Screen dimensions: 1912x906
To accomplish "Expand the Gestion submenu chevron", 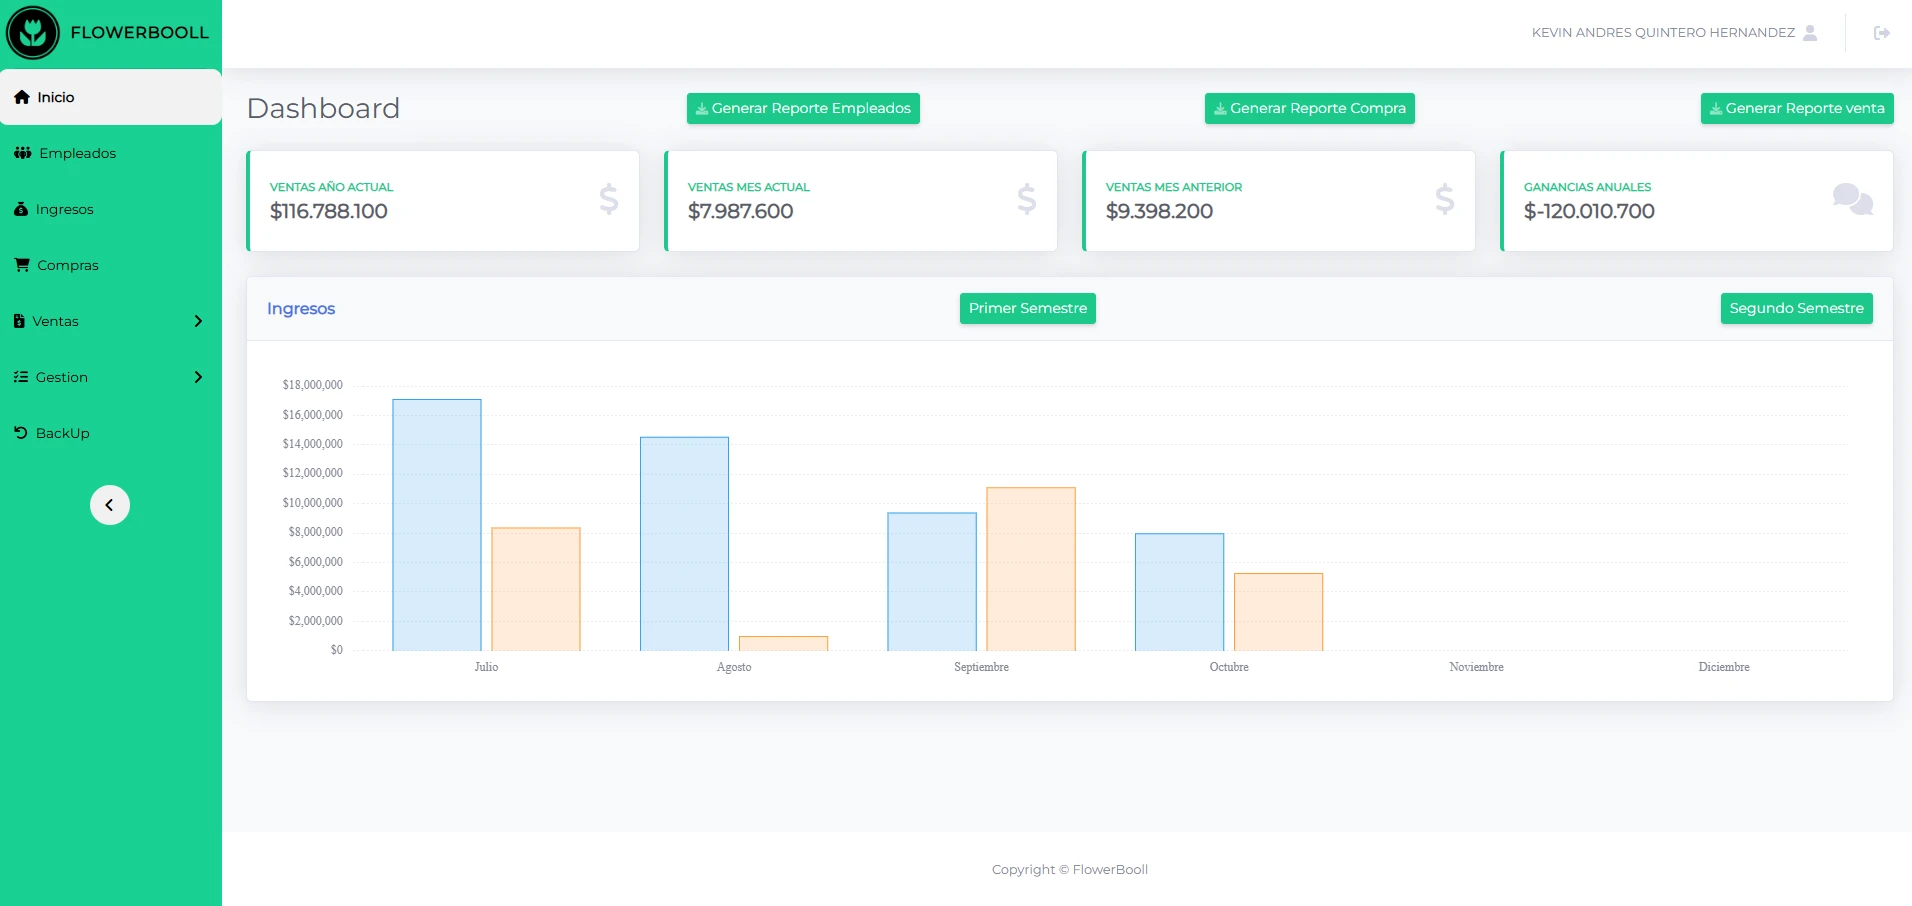I will tap(198, 377).
